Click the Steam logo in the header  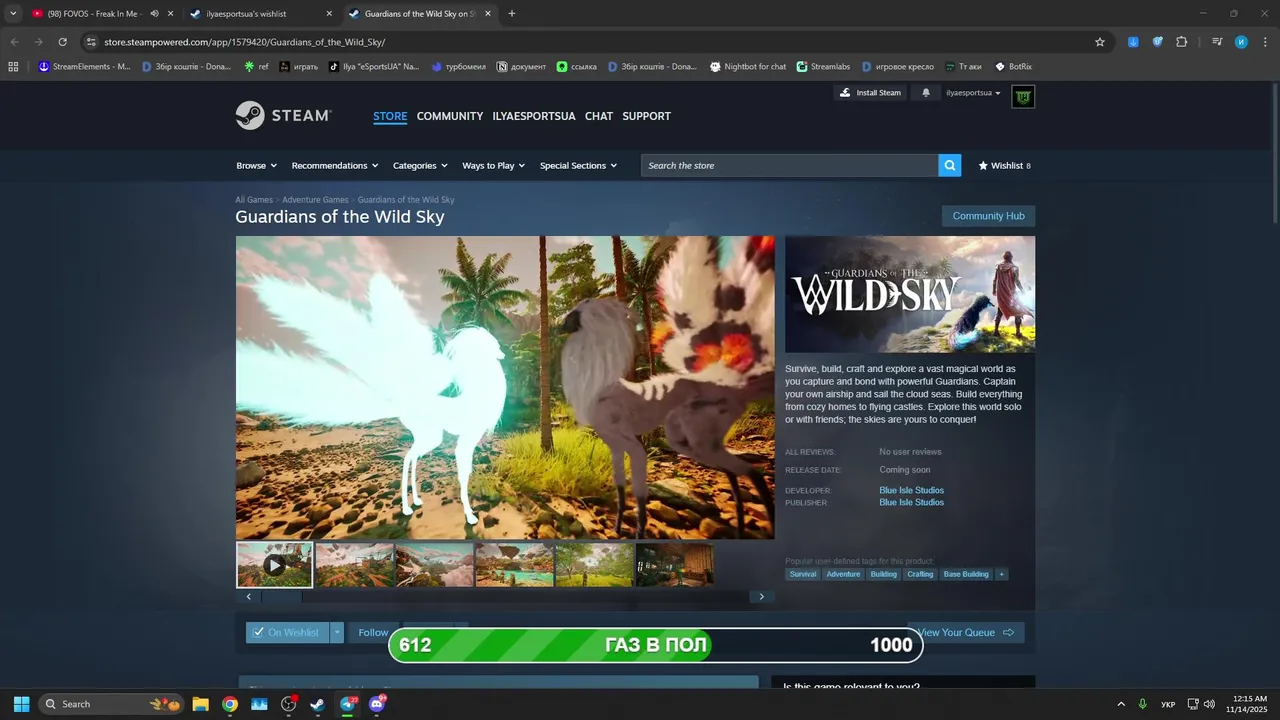[x=283, y=116]
